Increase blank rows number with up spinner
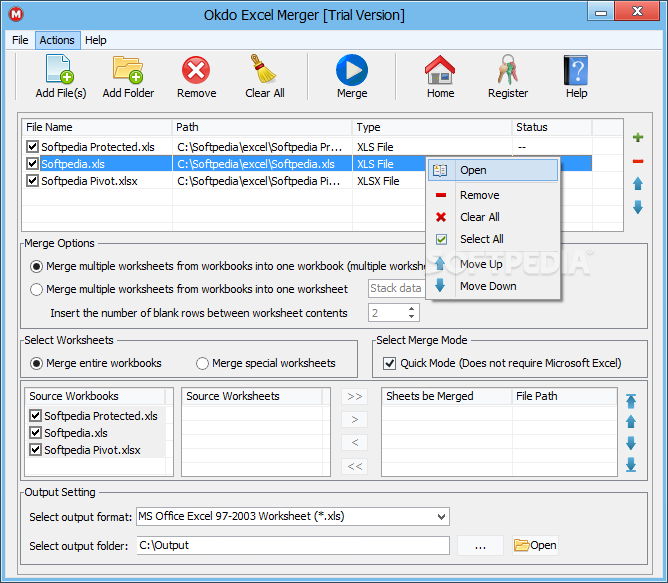 pyautogui.click(x=411, y=309)
